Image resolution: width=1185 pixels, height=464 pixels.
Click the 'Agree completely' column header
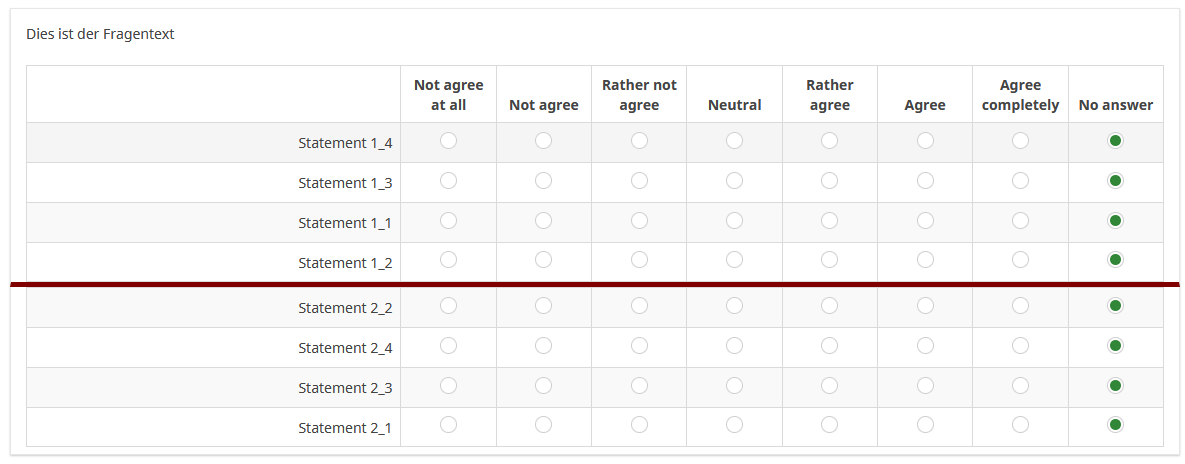pos(1020,95)
